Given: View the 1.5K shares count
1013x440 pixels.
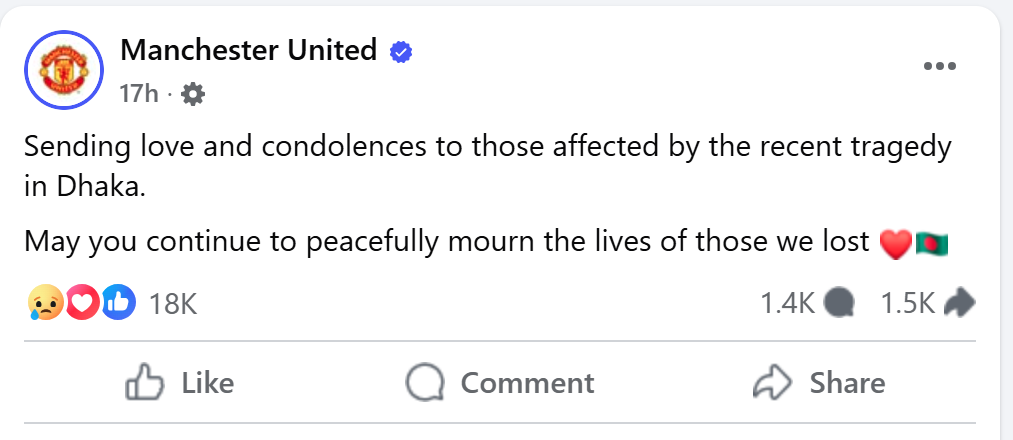Looking at the screenshot, I should pos(908,303).
